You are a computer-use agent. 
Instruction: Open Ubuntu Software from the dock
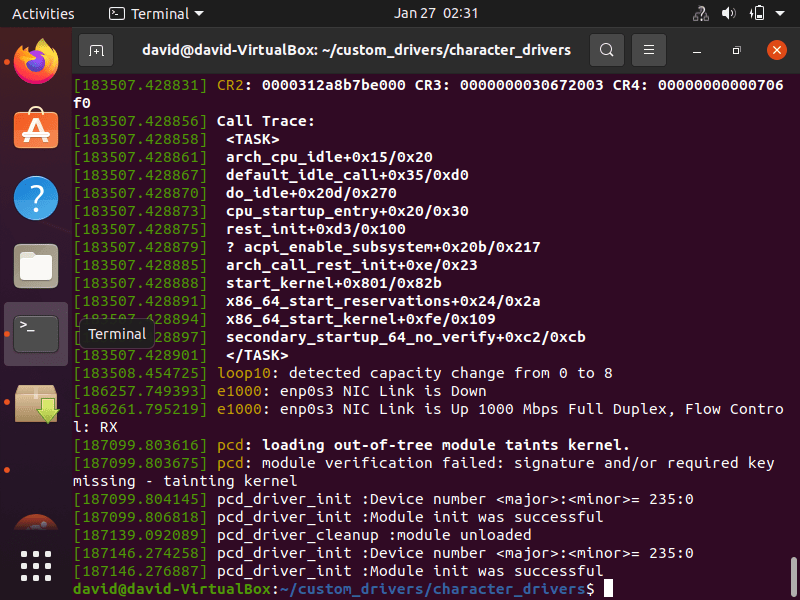coord(36,128)
